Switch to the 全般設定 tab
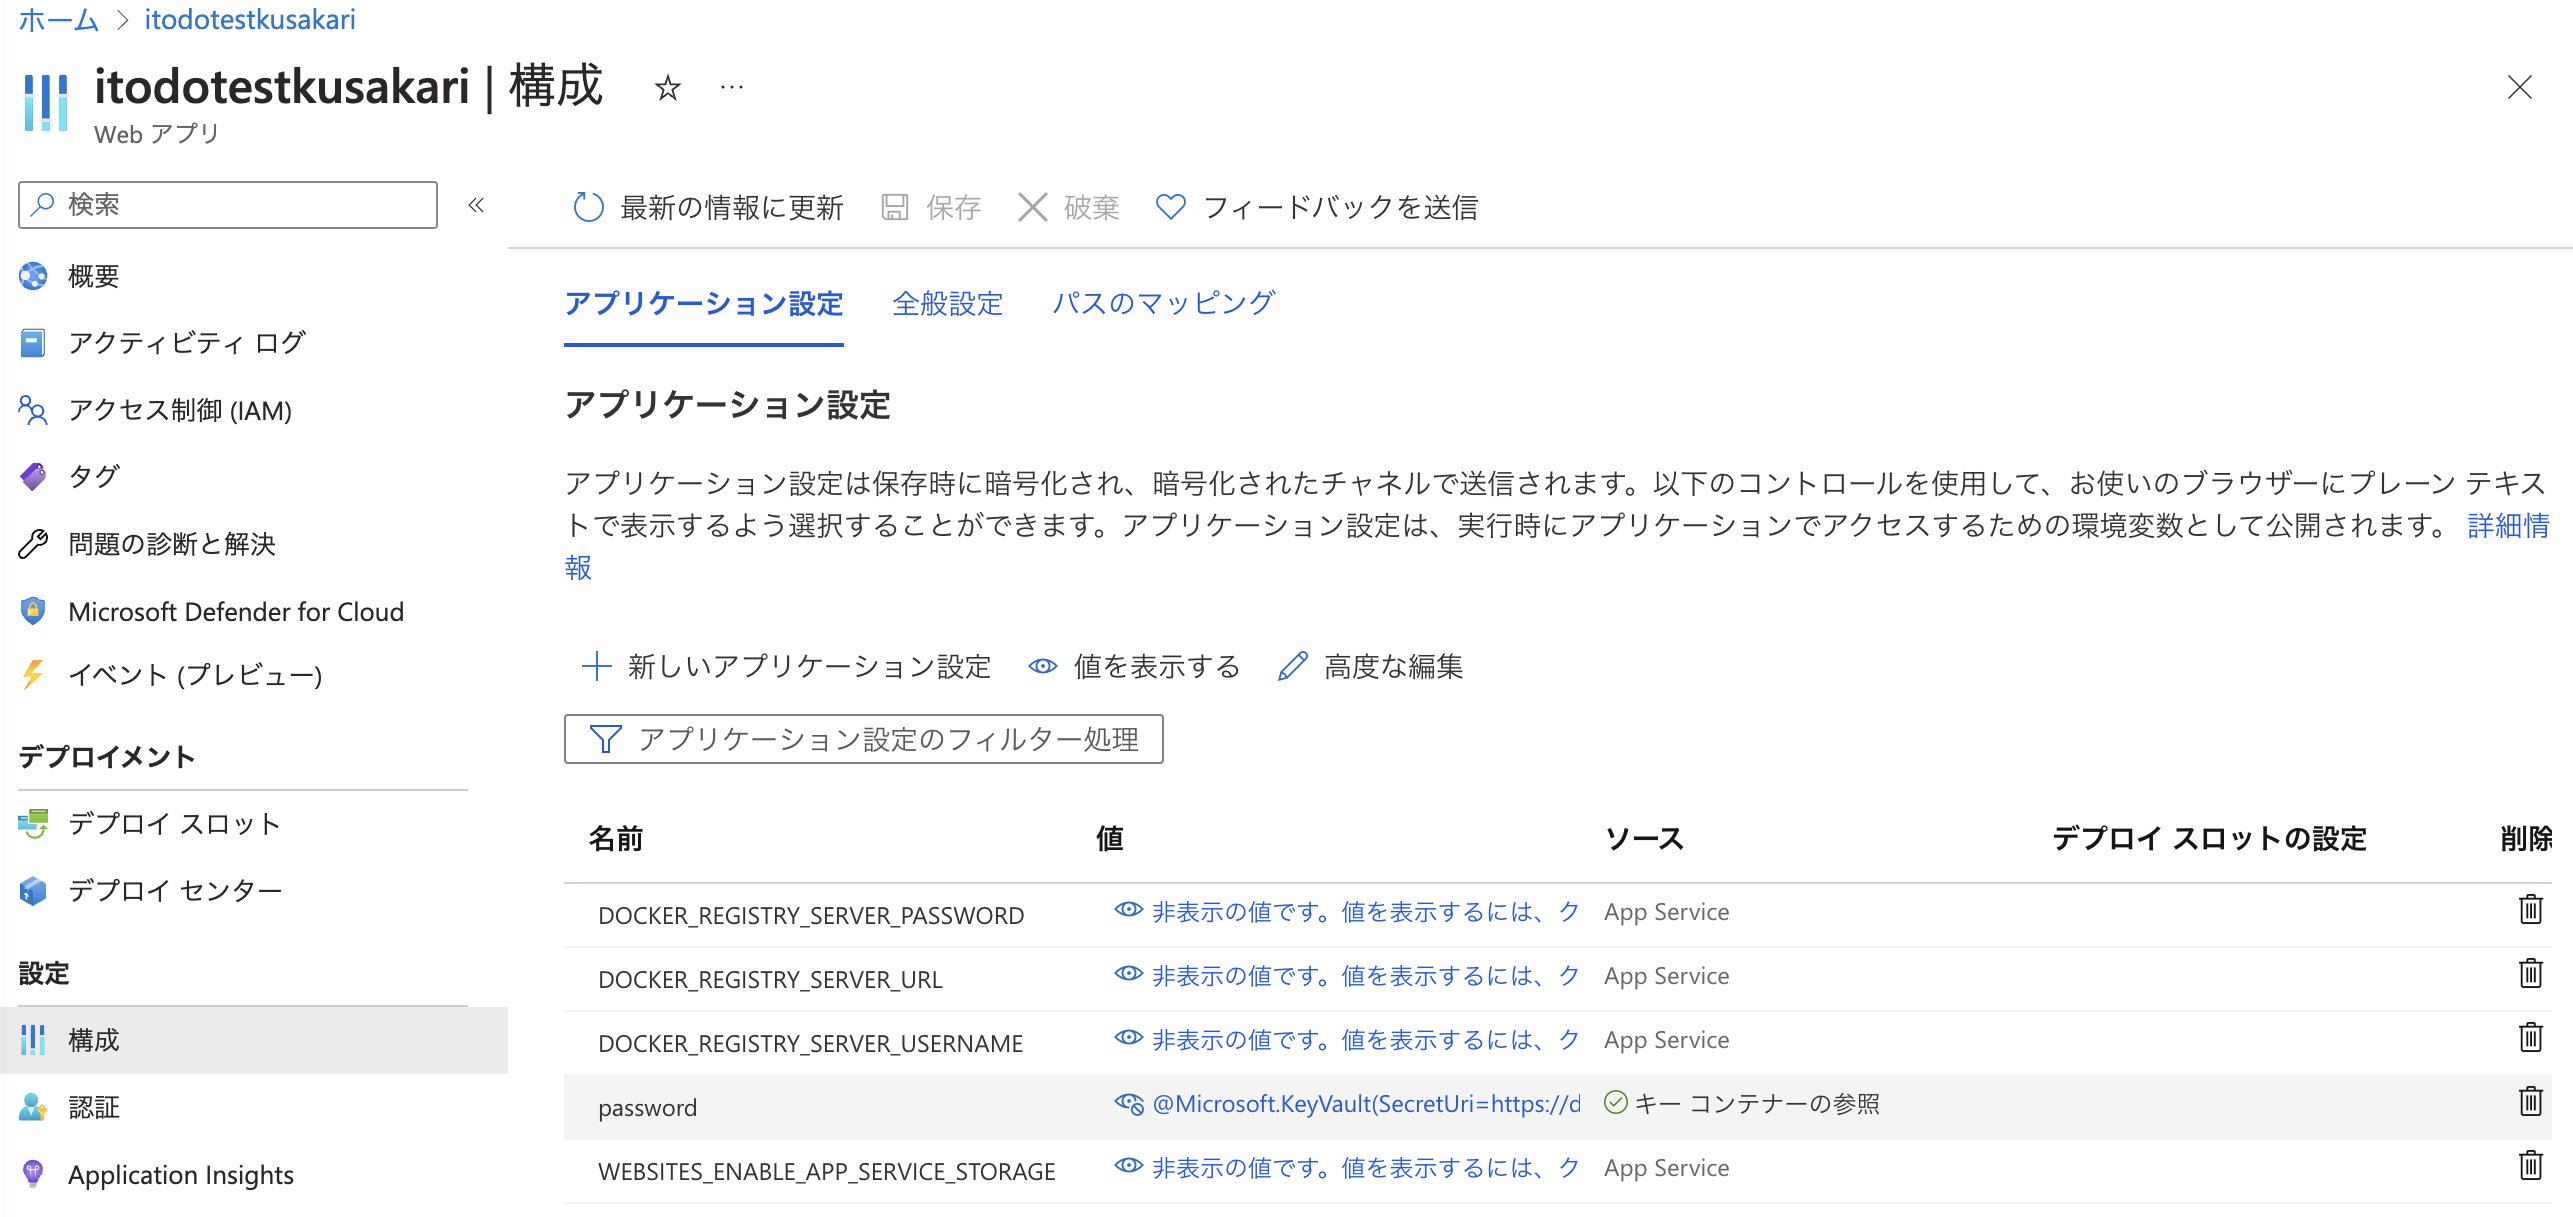This screenshot has width=2573, height=1217. [947, 304]
